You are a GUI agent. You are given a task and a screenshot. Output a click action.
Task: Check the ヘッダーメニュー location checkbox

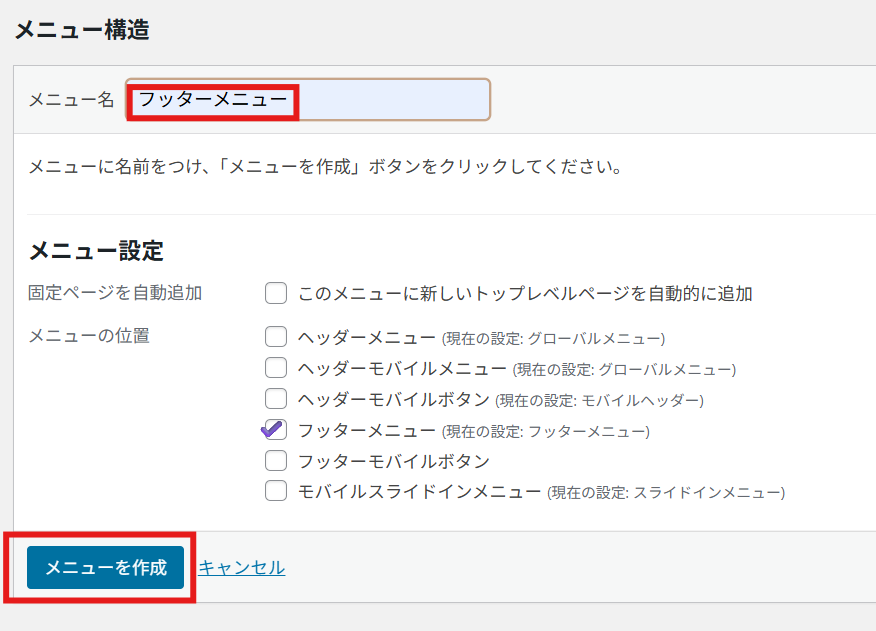[x=276, y=337]
